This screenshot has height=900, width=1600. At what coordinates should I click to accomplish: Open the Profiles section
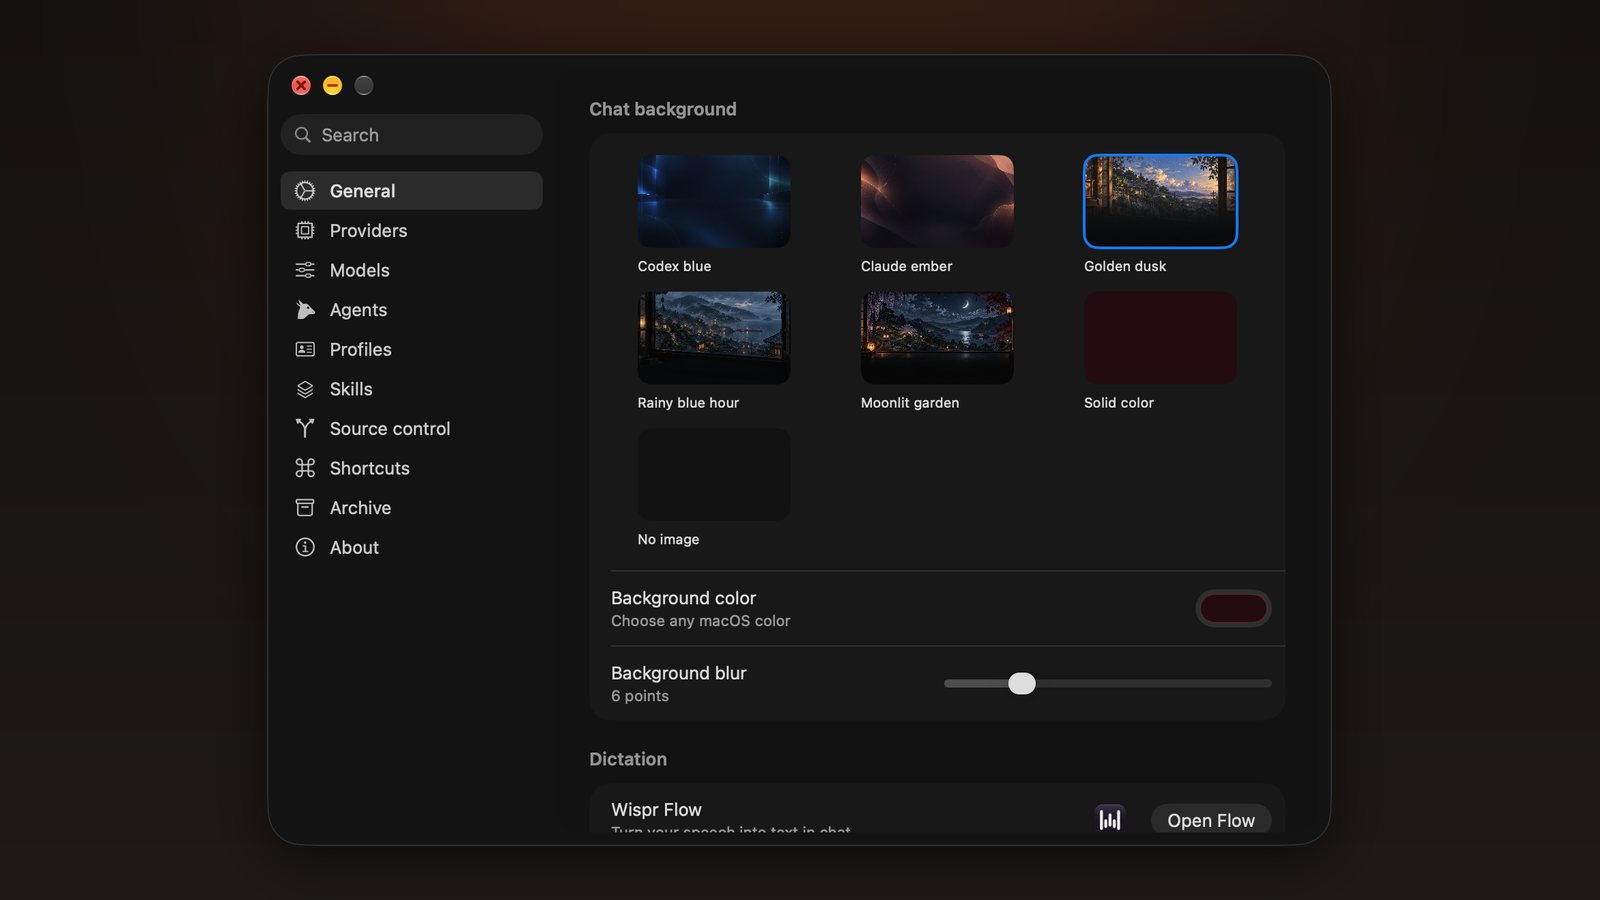coord(412,350)
